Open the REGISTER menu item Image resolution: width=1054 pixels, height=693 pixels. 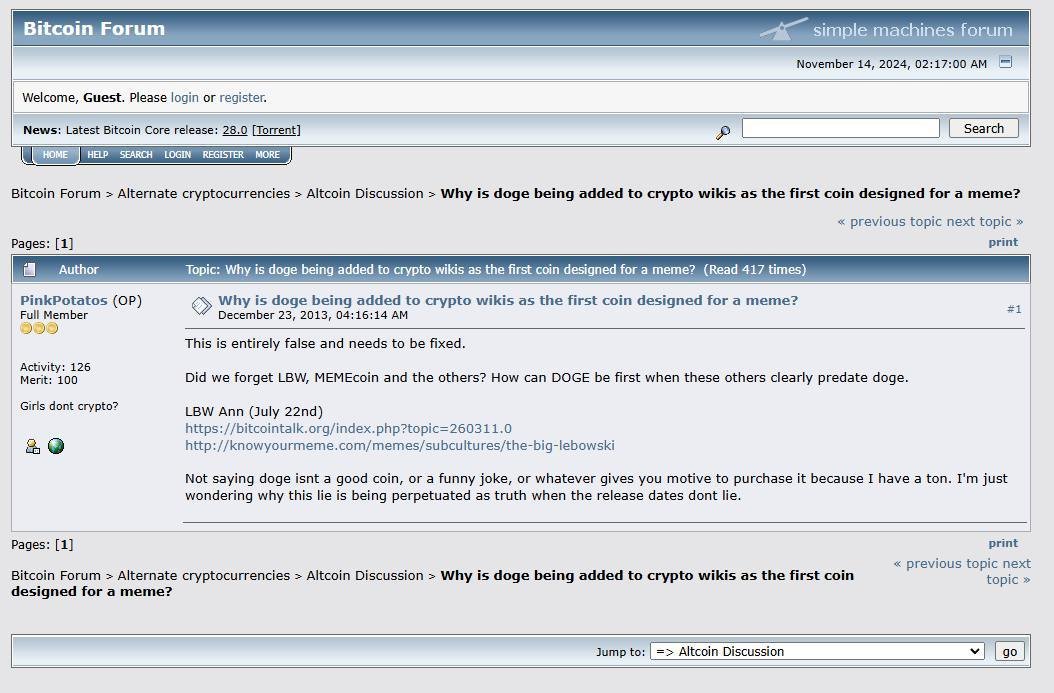(223, 155)
